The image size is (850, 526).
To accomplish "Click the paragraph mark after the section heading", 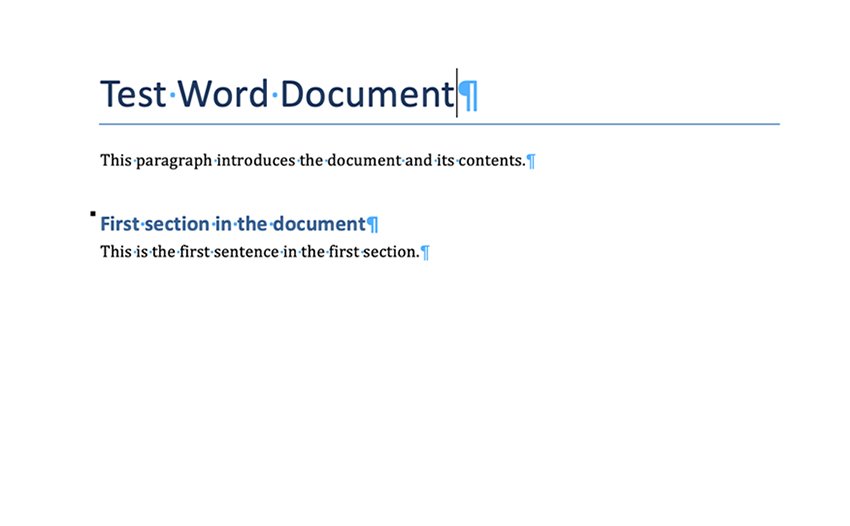I will pos(373,225).
